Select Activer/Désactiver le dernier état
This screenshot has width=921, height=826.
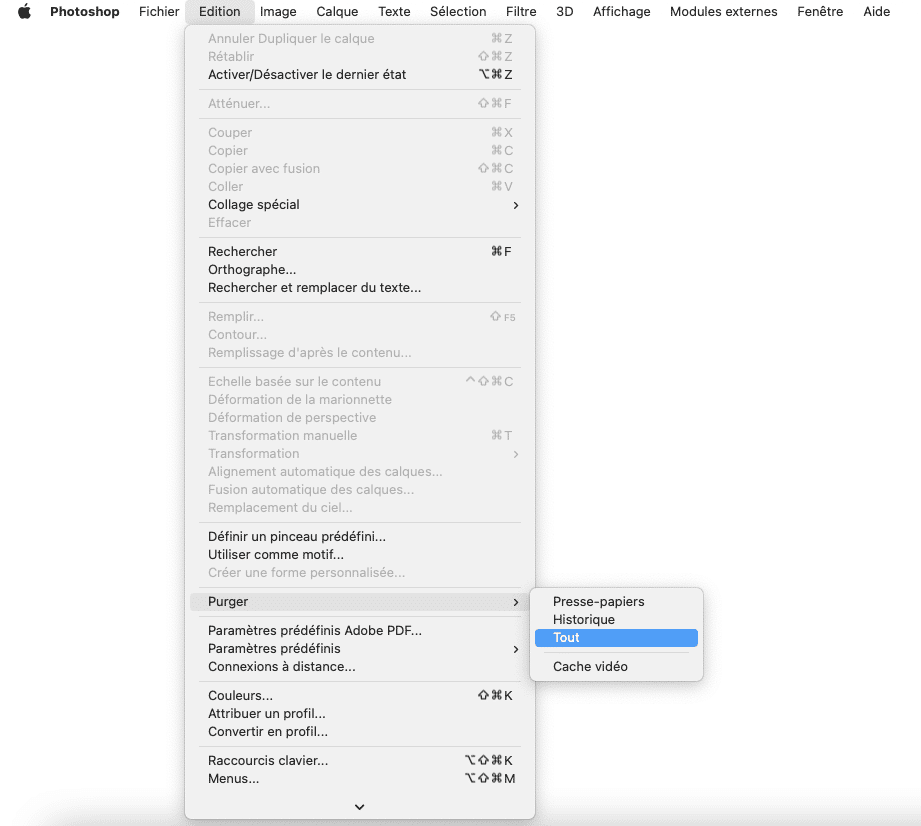click(x=307, y=75)
